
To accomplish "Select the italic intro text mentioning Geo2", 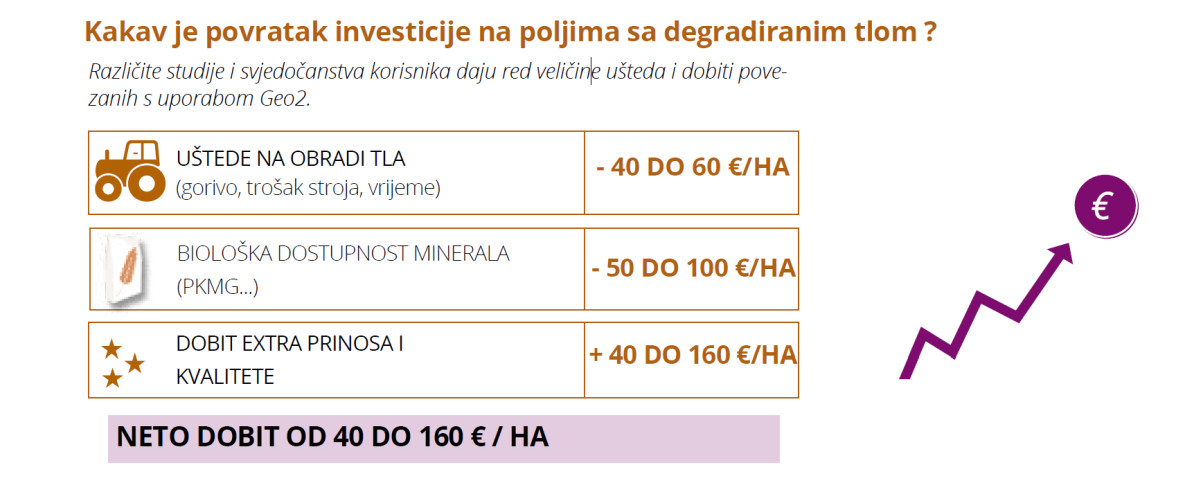I will coord(438,86).
